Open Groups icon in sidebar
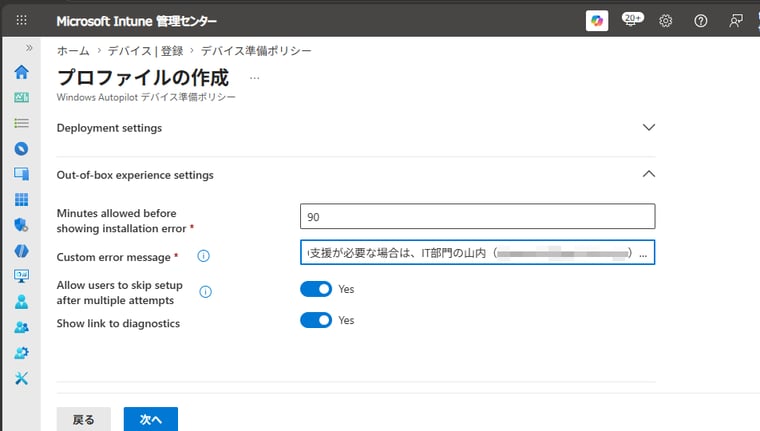Image resolution: width=760 pixels, height=431 pixels. (21, 327)
